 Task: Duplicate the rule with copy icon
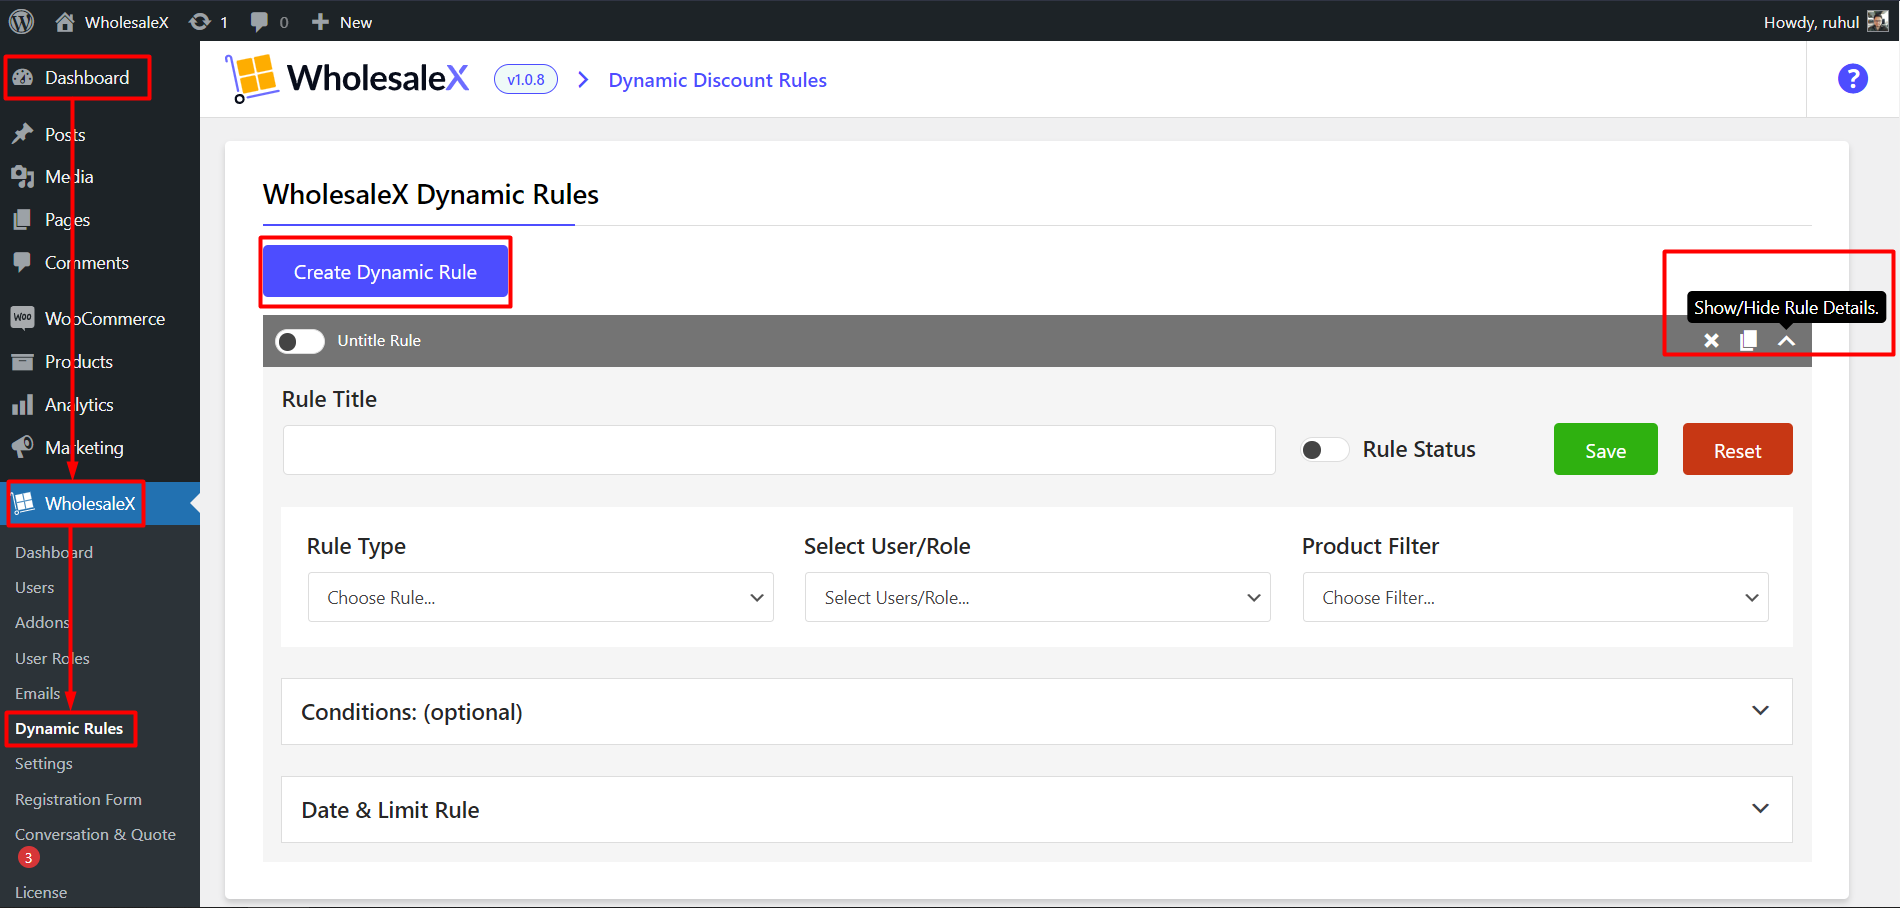[x=1748, y=341]
